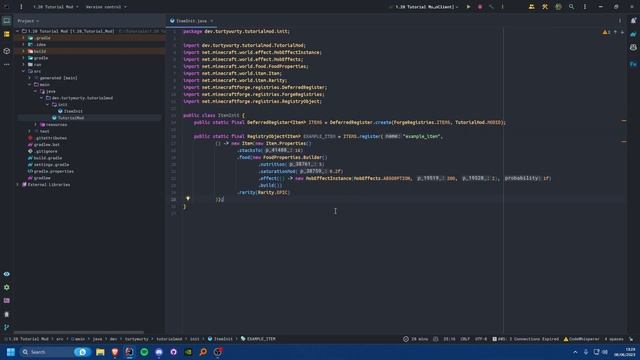Click the yellow intention lightbulb in the gutter
Viewport: 640px width, 360px height.
pos(188,199)
